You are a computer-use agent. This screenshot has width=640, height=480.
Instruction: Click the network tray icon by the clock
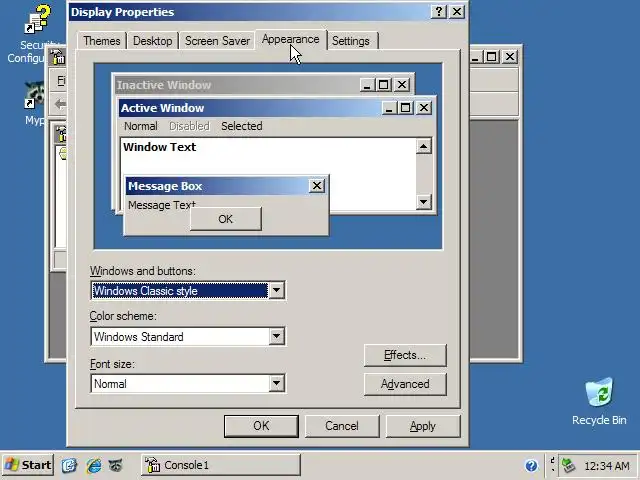click(568, 465)
